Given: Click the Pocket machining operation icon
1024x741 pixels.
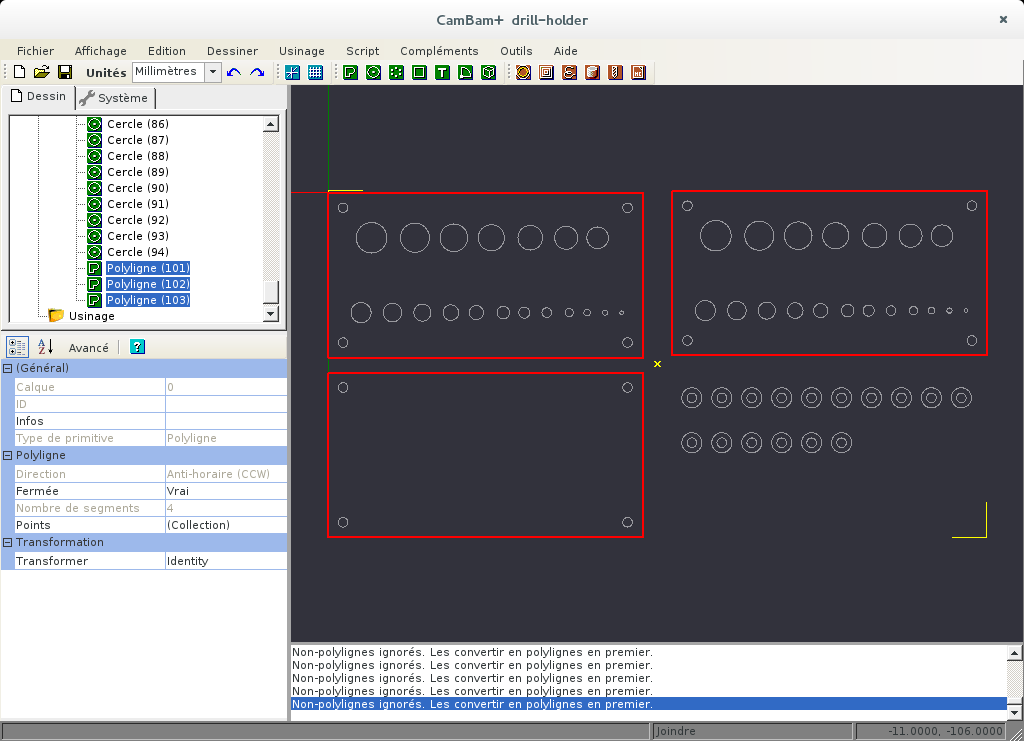Looking at the screenshot, I should (x=546, y=72).
